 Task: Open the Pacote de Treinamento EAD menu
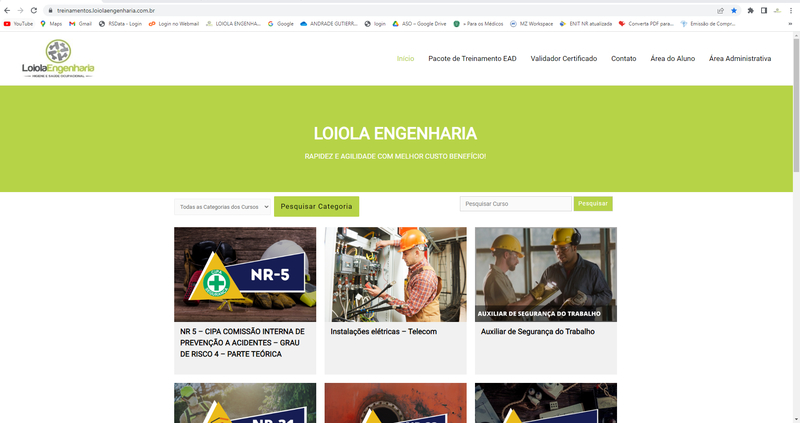tap(472, 59)
